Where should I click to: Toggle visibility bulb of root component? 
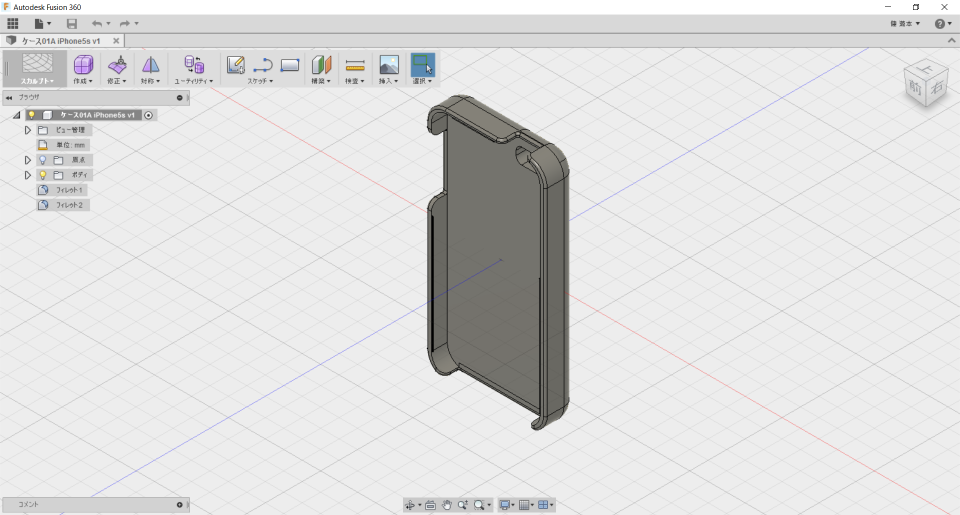32,115
